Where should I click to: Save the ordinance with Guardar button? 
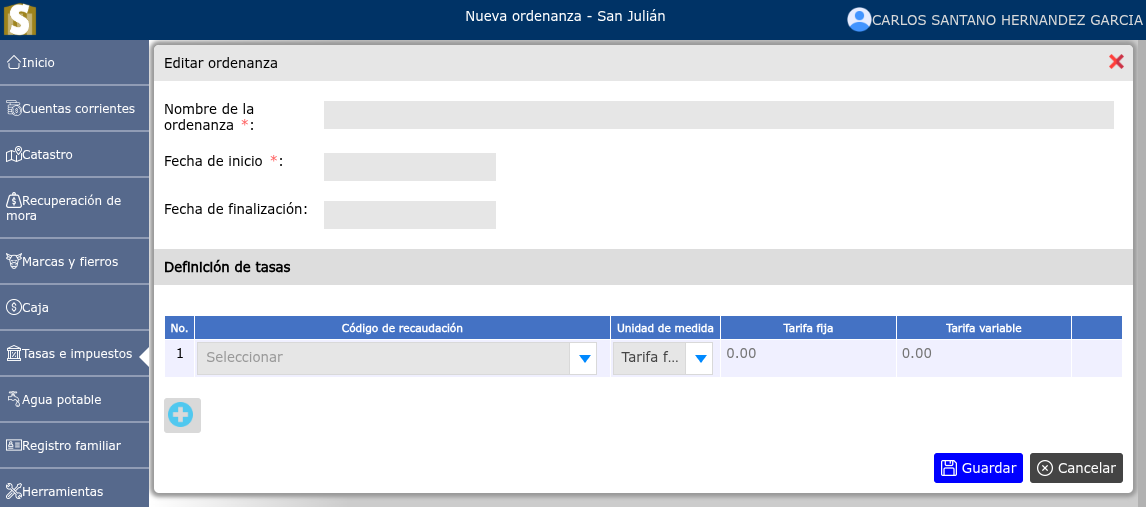[x=978, y=468]
